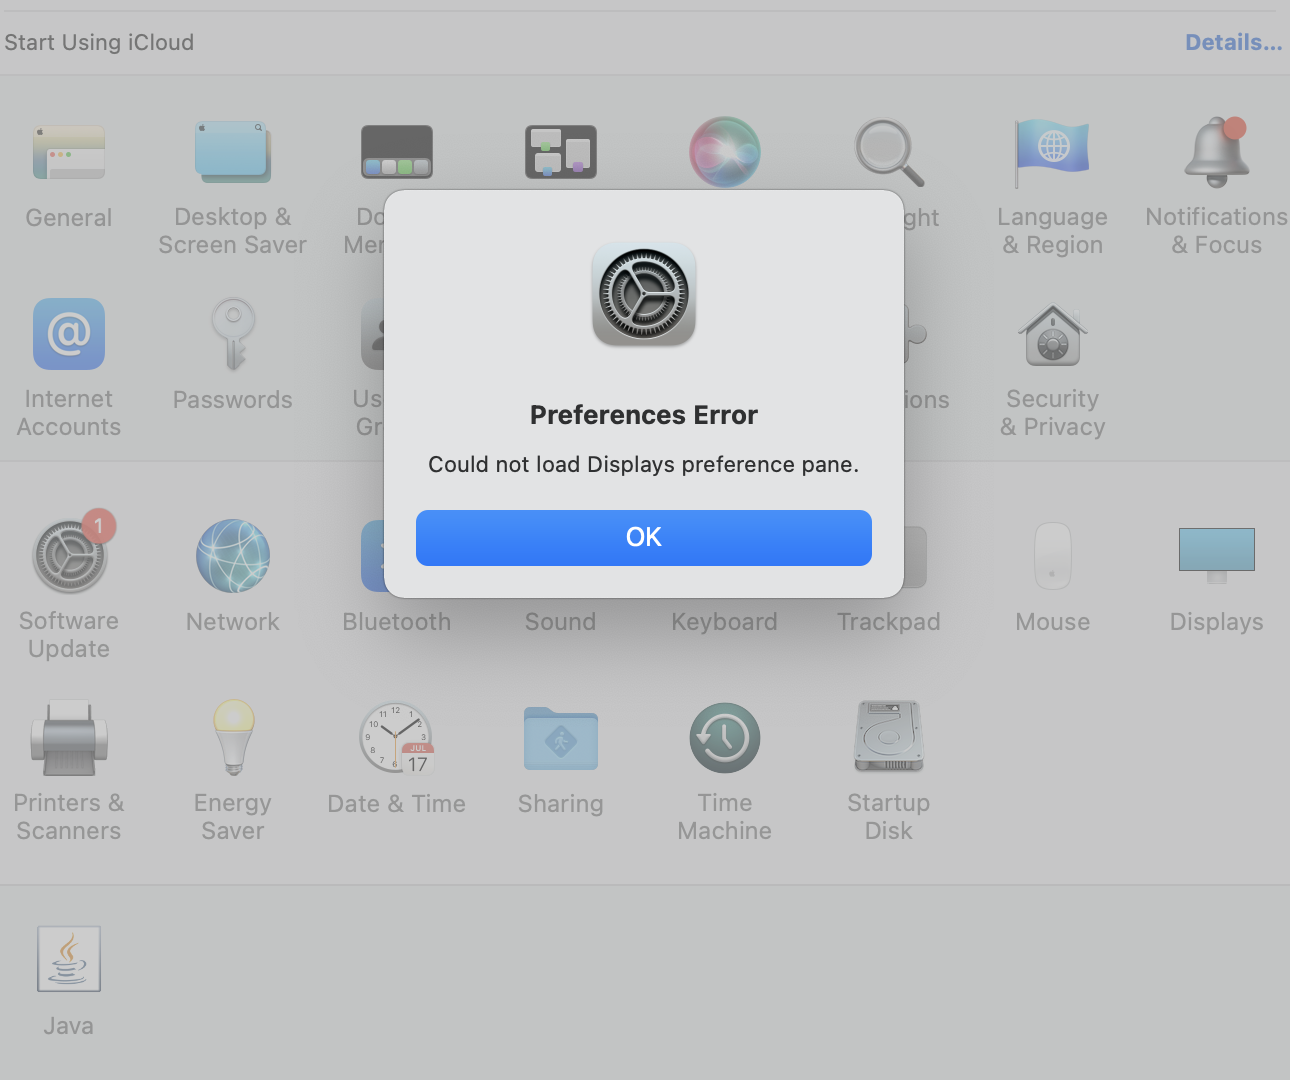Open the Spotlight magnifier icon
Screen dimensions: 1290x1080
tap(889, 152)
